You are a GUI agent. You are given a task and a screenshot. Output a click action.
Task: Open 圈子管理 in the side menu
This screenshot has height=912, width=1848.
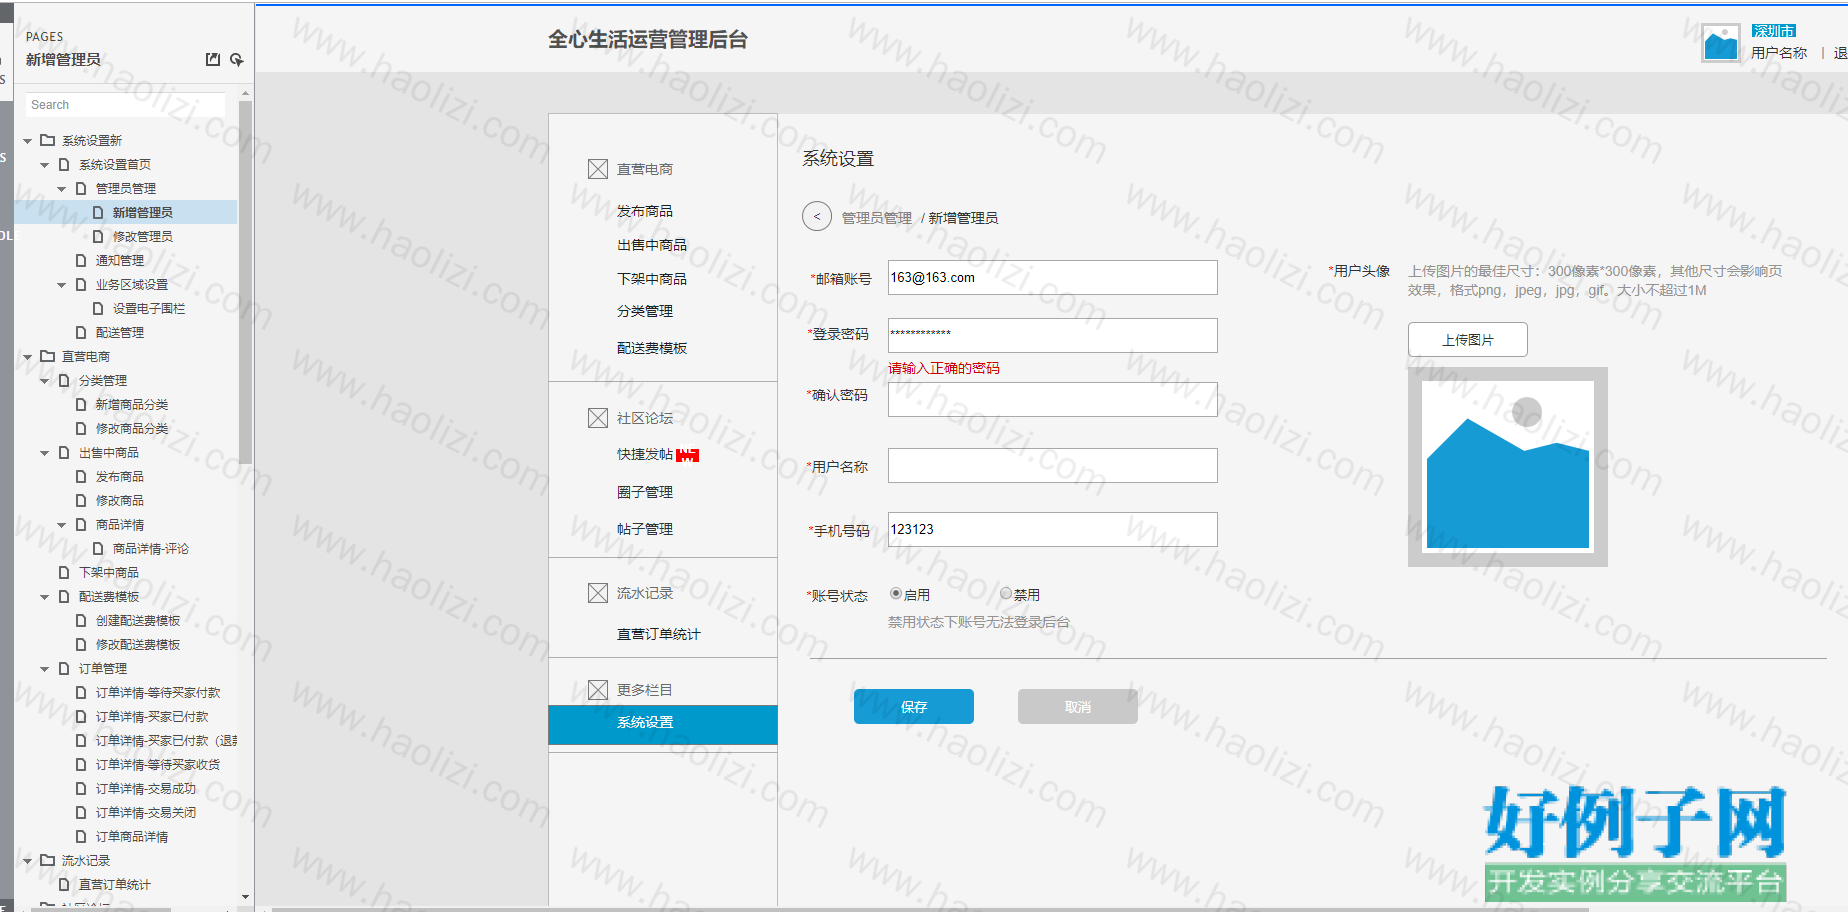[645, 492]
